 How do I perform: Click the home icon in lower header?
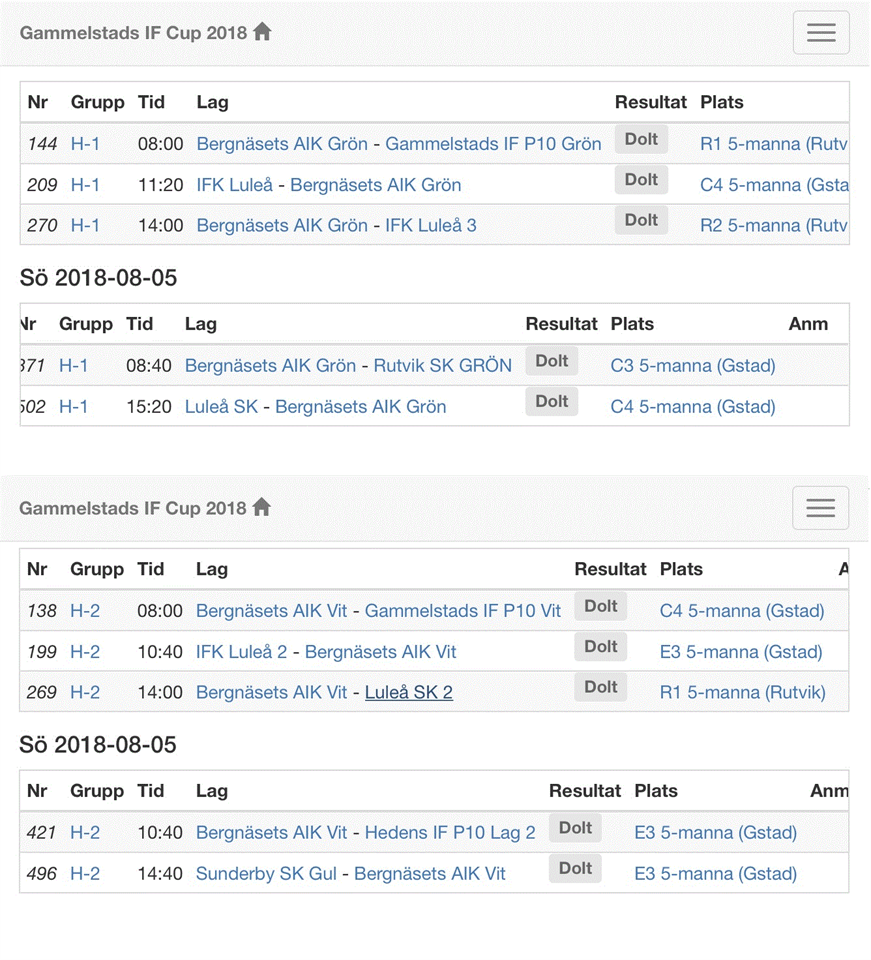[262, 507]
